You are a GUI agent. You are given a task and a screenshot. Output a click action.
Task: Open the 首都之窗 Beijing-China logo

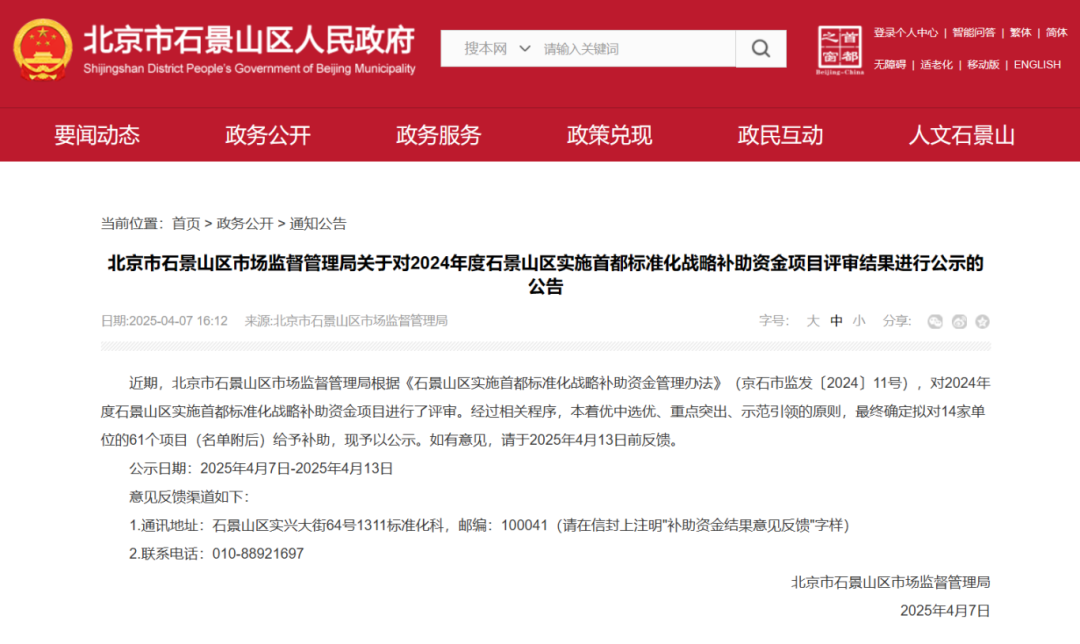tap(839, 48)
